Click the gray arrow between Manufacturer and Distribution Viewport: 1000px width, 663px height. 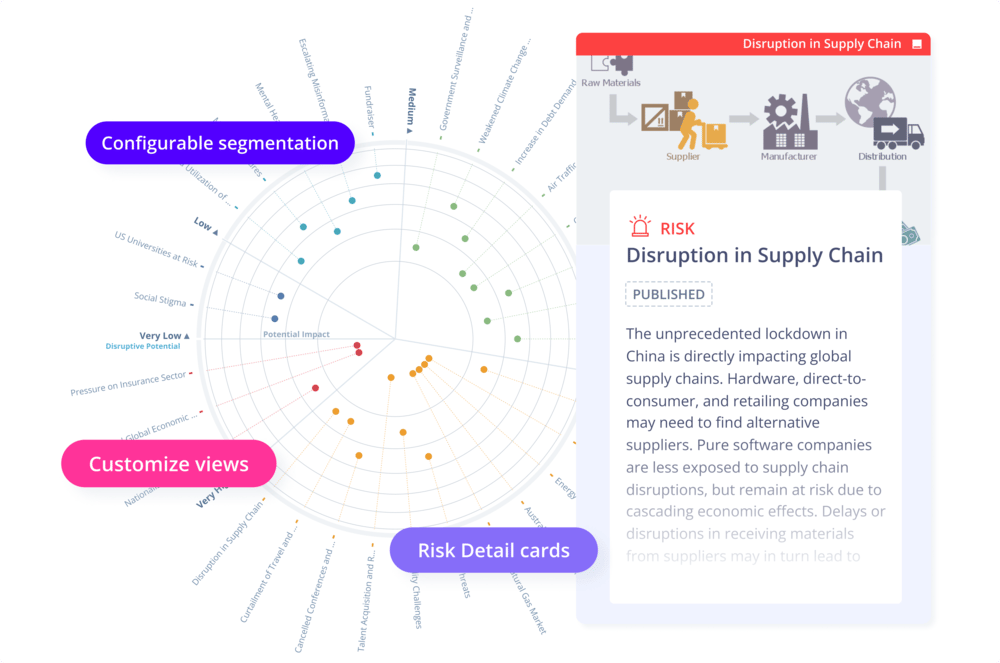(x=829, y=119)
